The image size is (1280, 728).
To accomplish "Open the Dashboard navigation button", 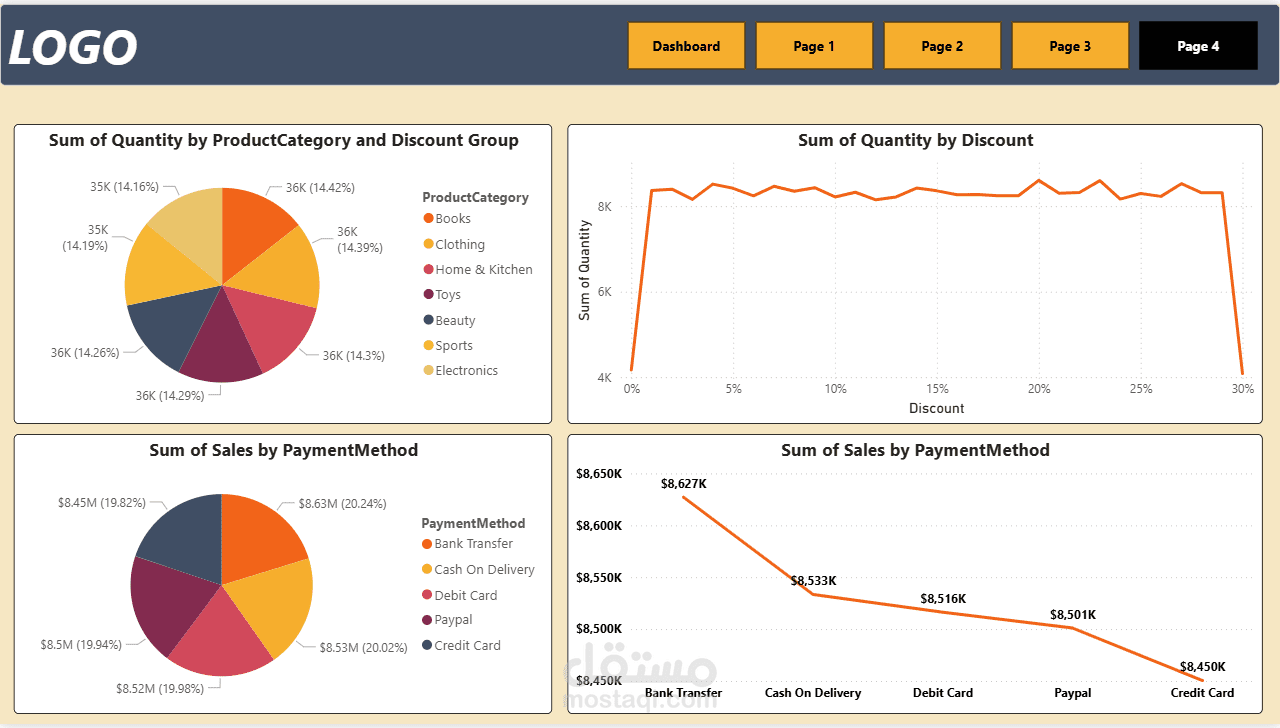I will click(x=686, y=46).
